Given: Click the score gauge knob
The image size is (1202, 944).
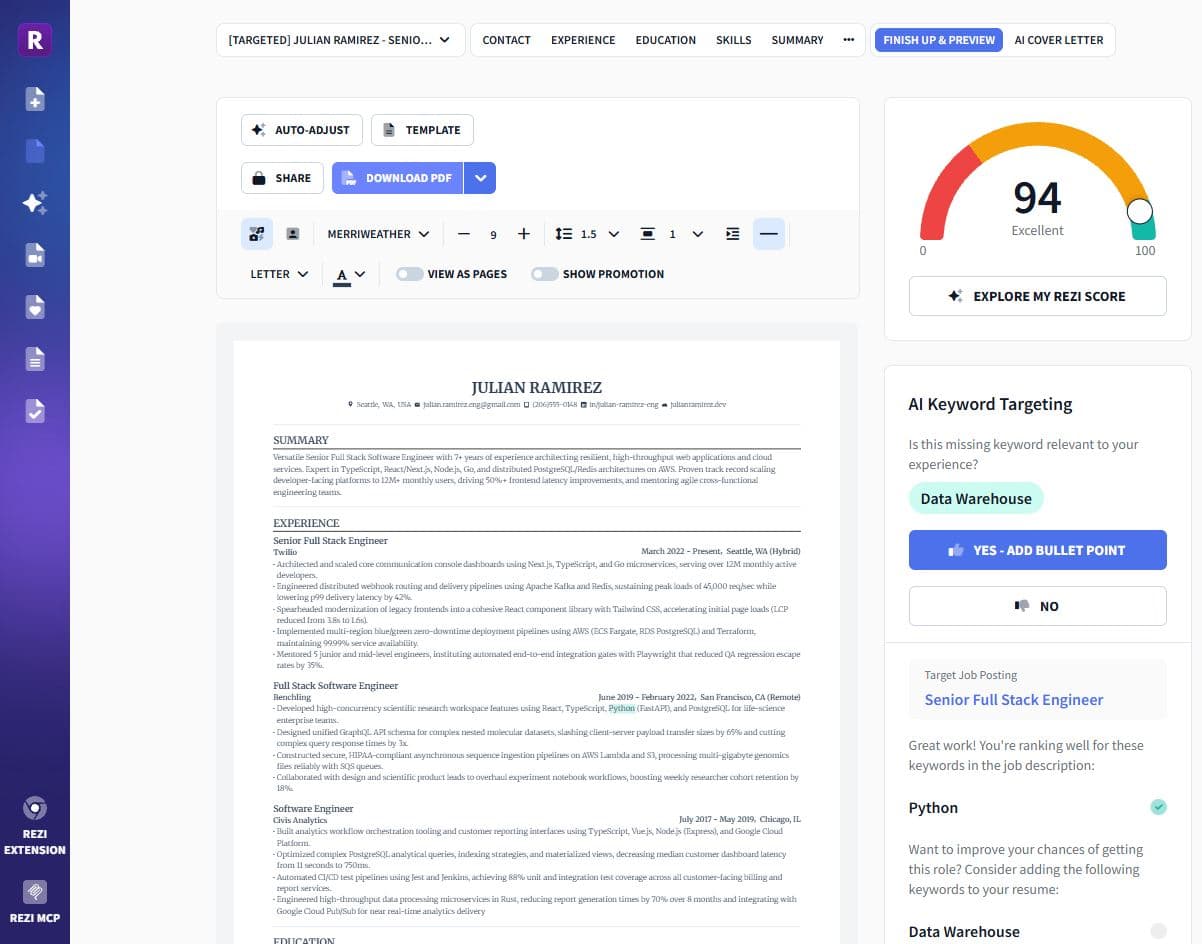Looking at the screenshot, I should 1139,212.
